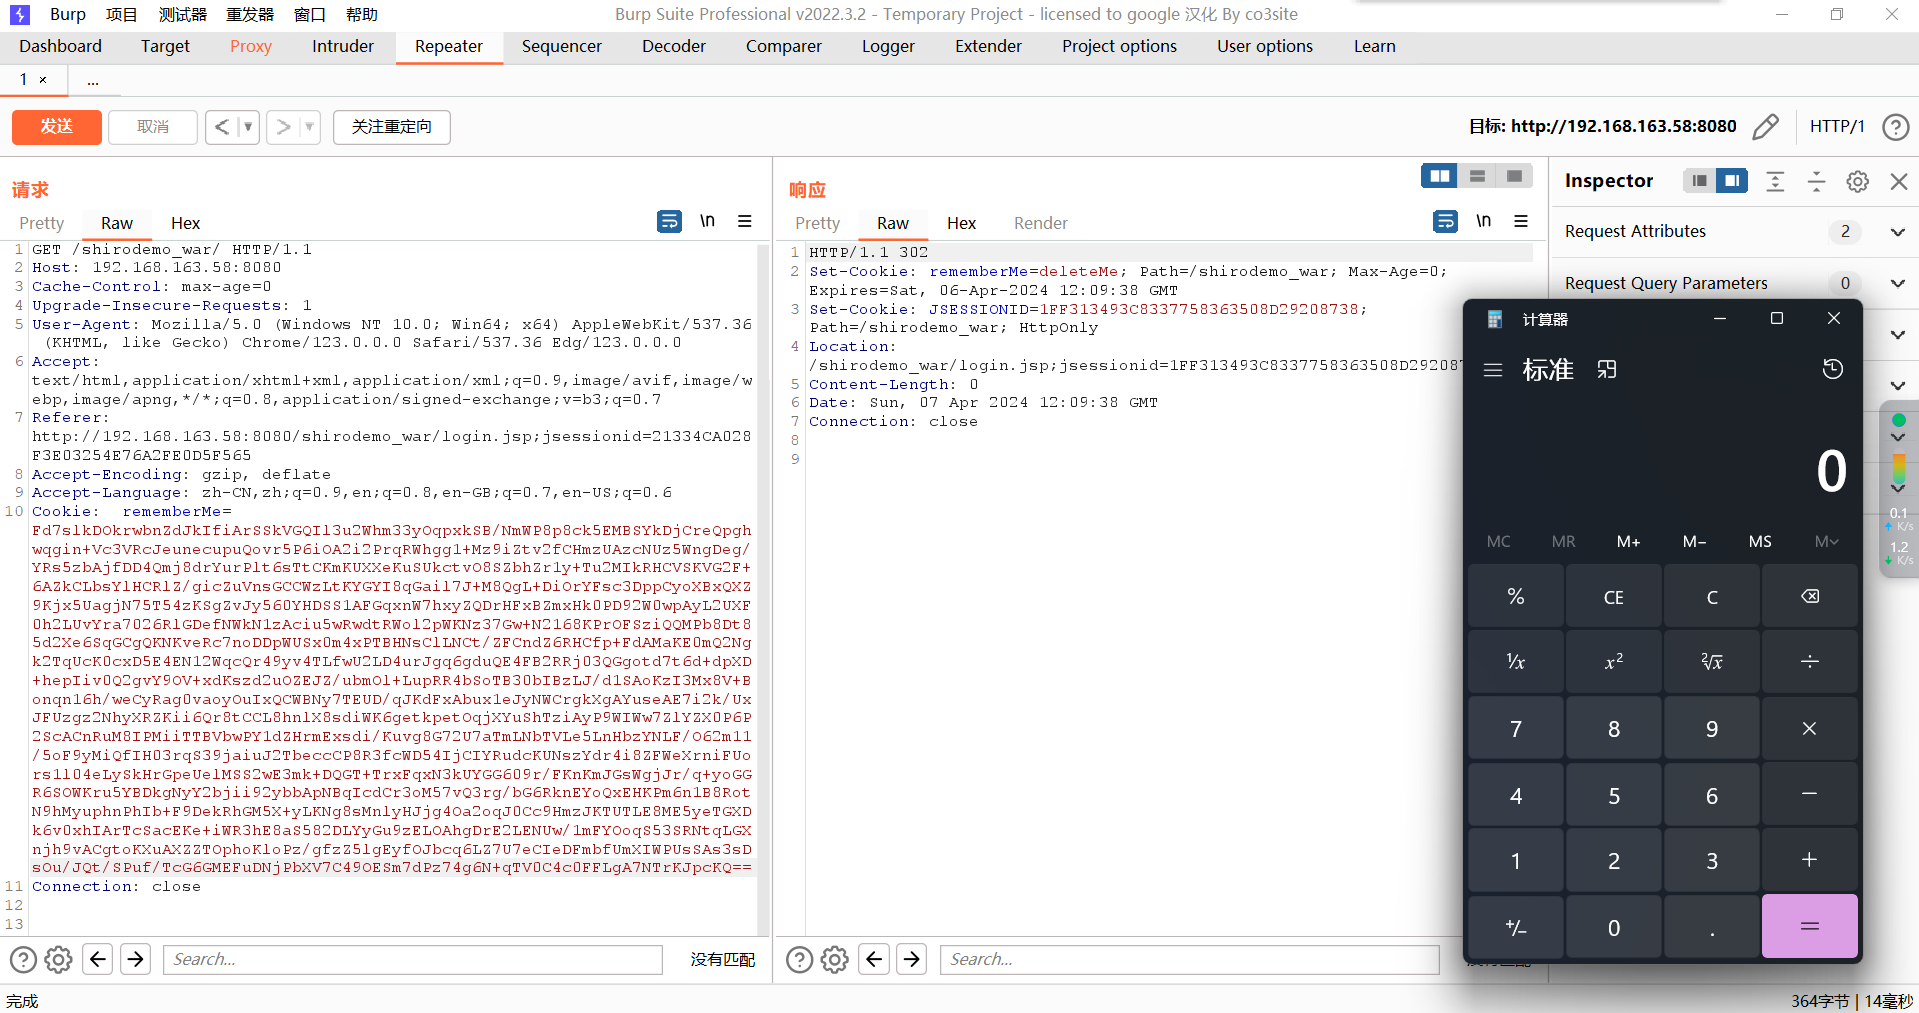Open request panel hamburger menu
The height and width of the screenshot is (1013, 1919).
tap(745, 221)
